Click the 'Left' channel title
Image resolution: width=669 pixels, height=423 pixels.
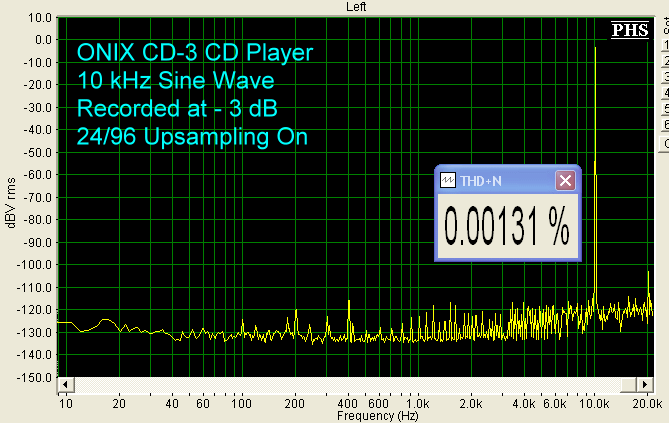[x=356, y=7]
